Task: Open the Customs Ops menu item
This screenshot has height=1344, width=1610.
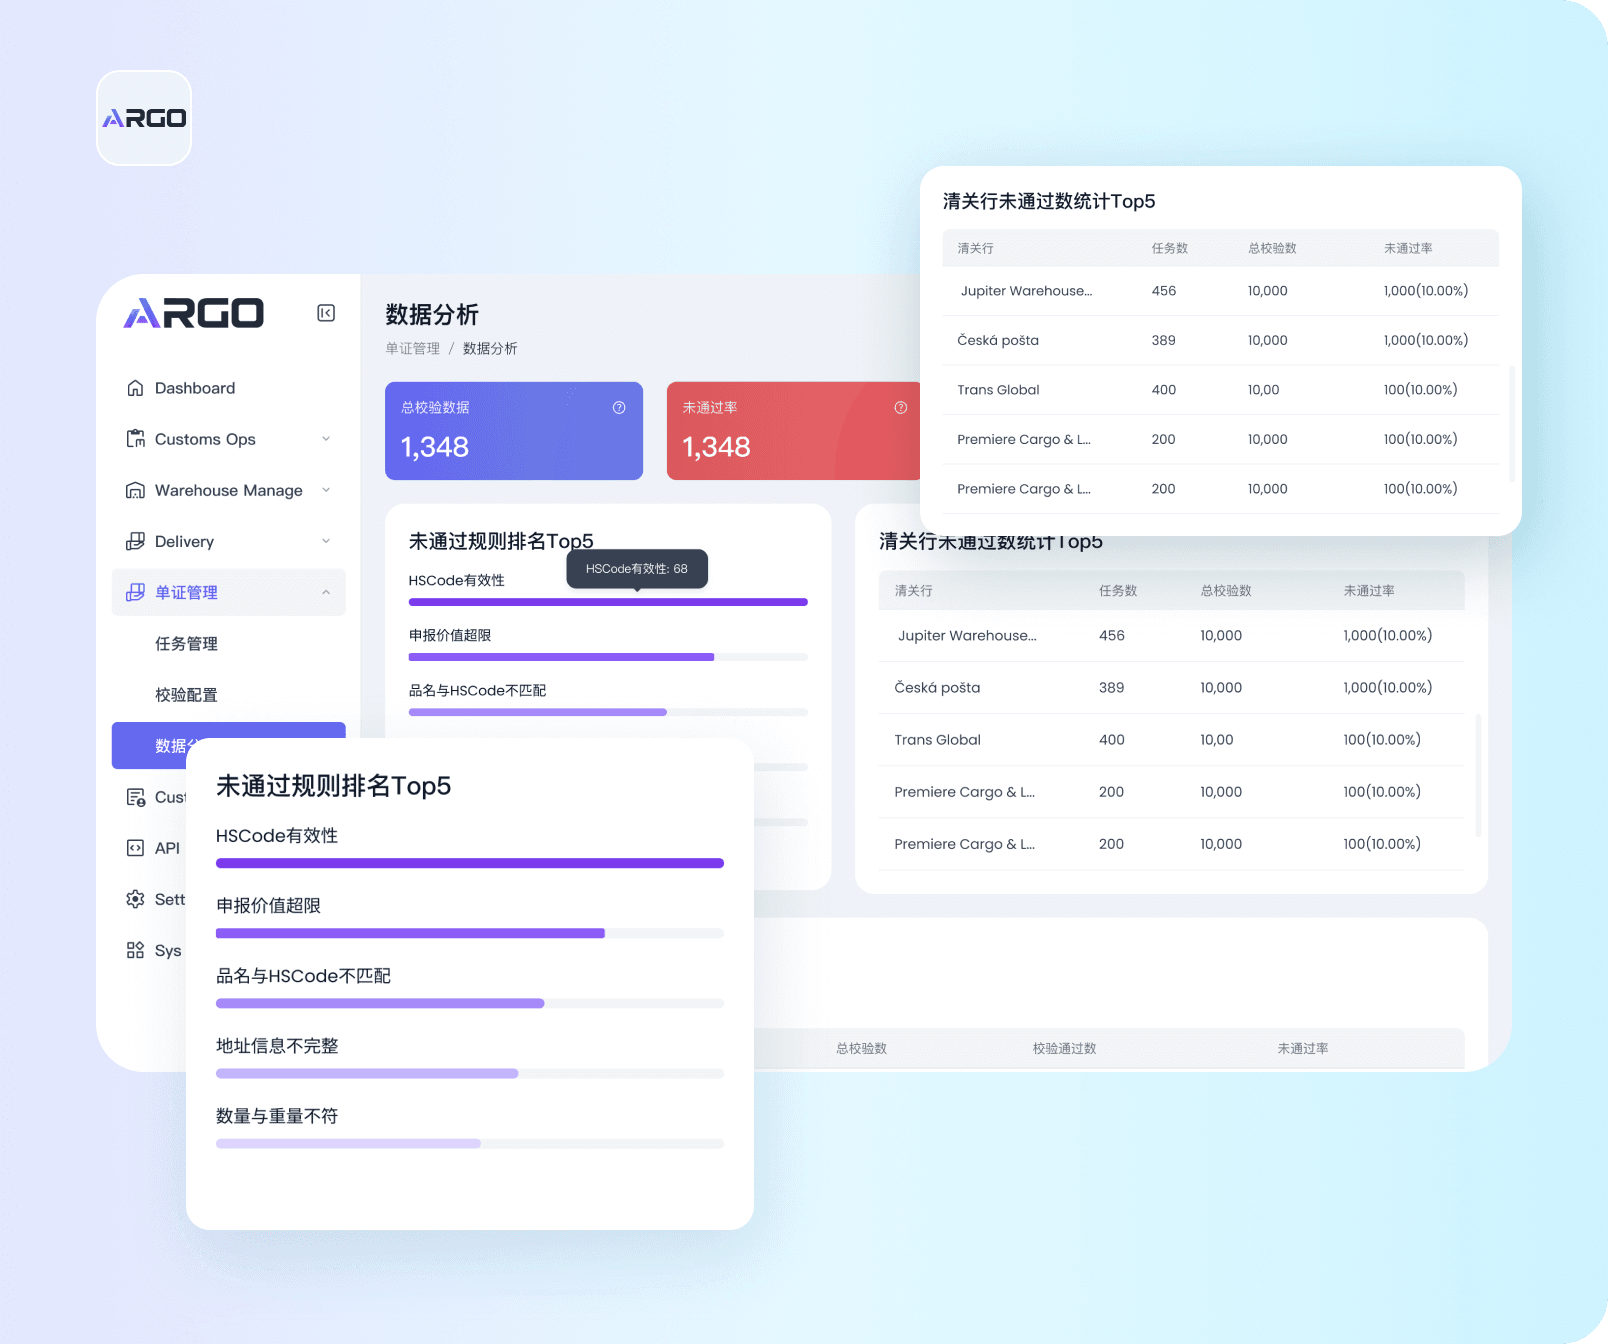Action: tap(229, 439)
